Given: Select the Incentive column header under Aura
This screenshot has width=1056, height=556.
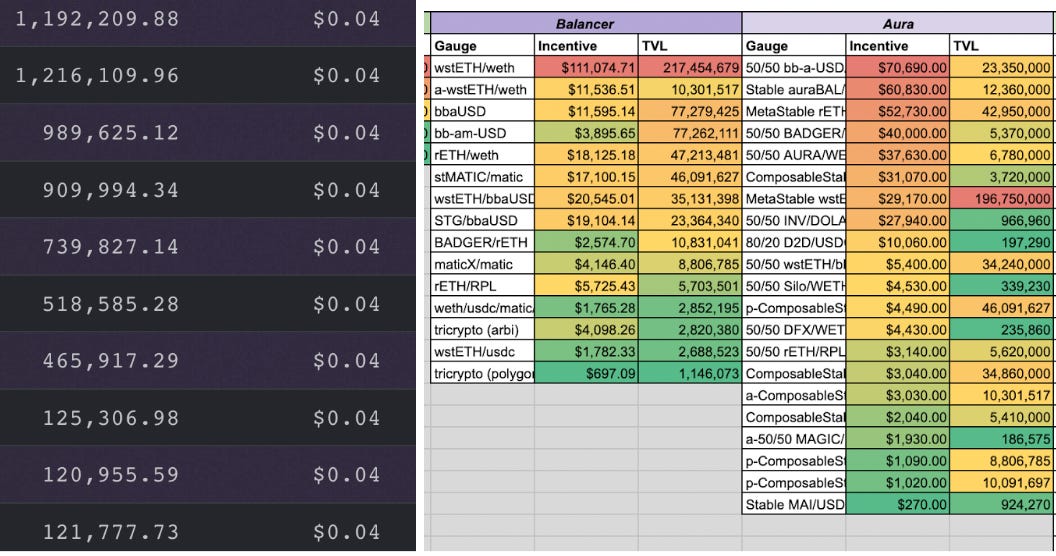Looking at the screenshot, I should pos(897,46).
